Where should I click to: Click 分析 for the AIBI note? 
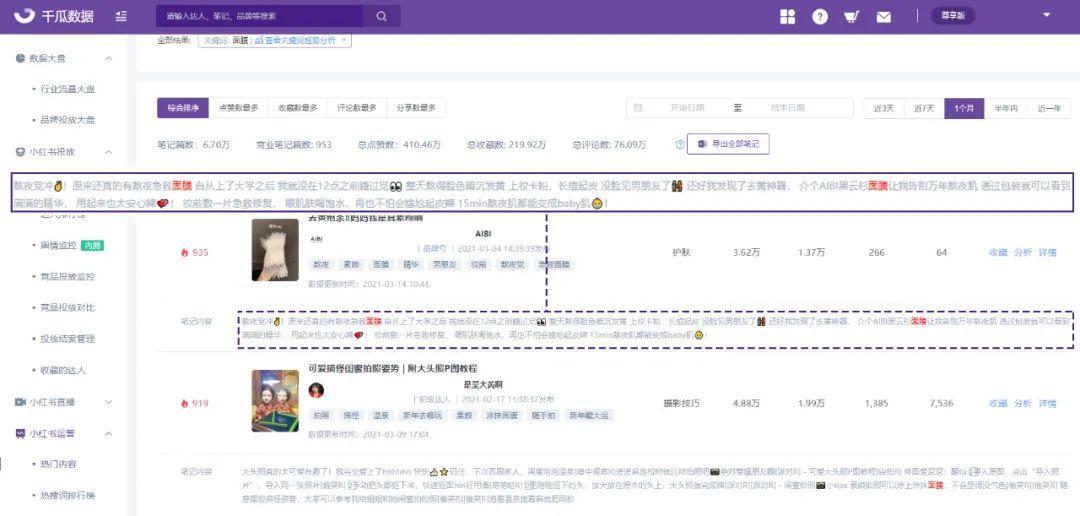click(x=1023, y=252)
